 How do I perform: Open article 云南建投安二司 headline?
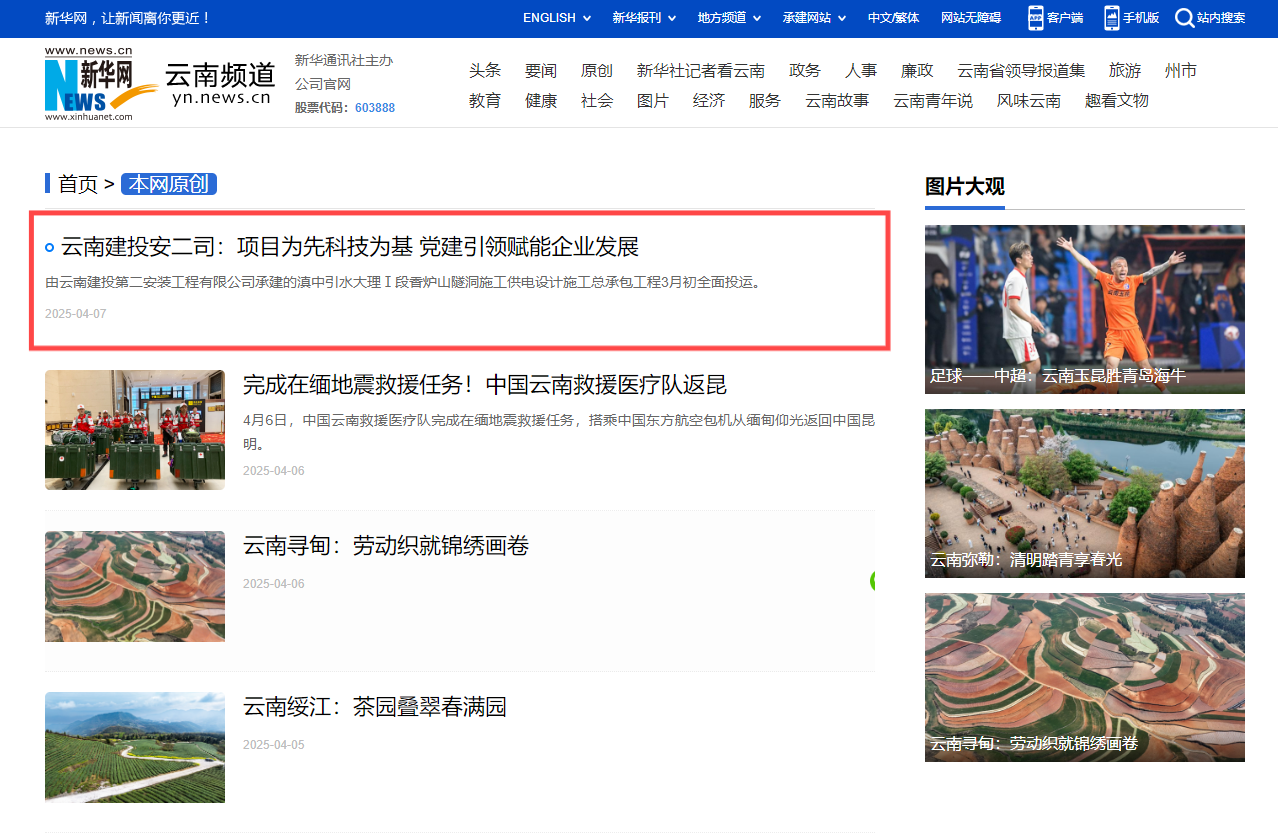(x=350, y=247)
